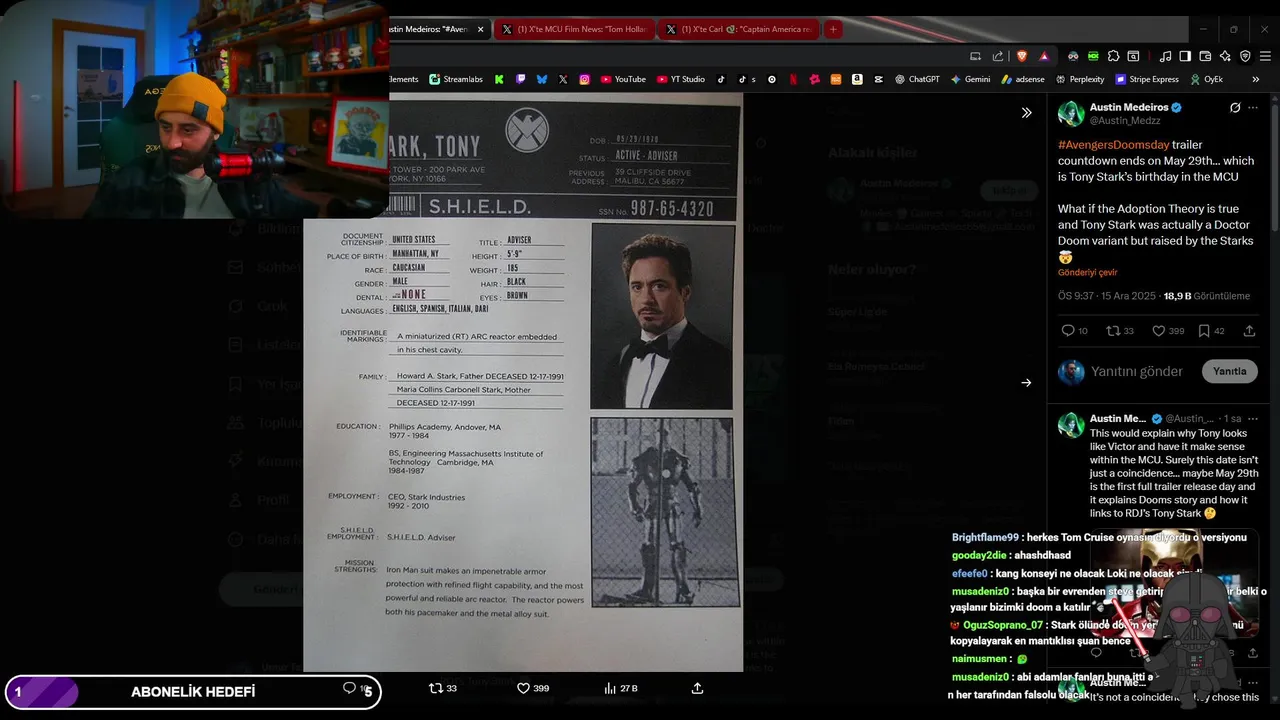Open the Perplexity bookmark
The image size is (1280, 720).
click(x=1080, y=79)
